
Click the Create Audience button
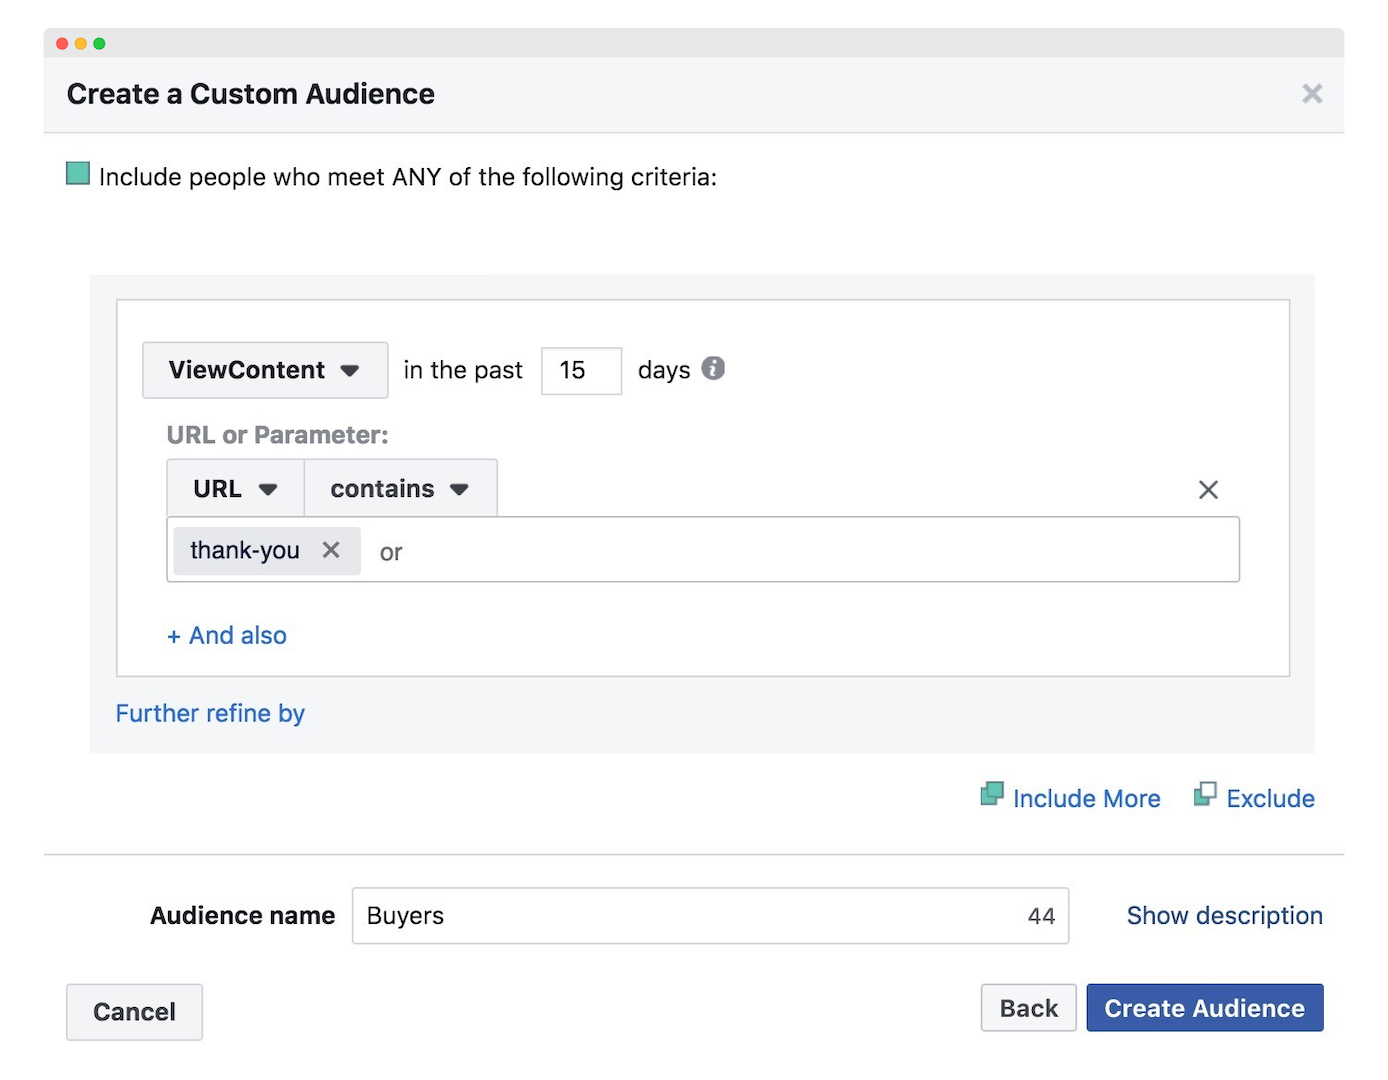[x=1205, y=1008]
